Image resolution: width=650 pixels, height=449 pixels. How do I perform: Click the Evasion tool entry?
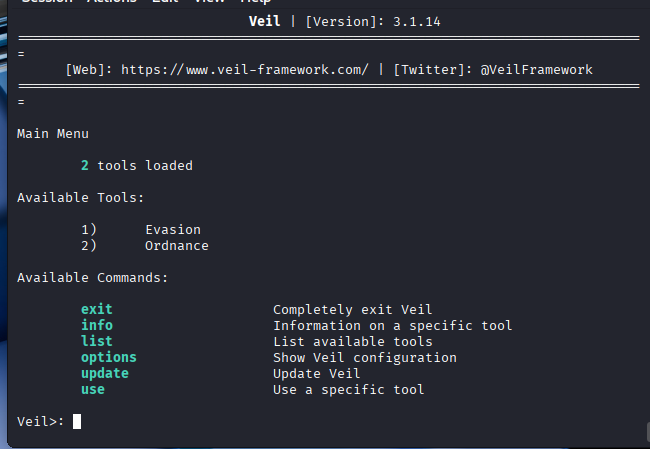[173, 230]
